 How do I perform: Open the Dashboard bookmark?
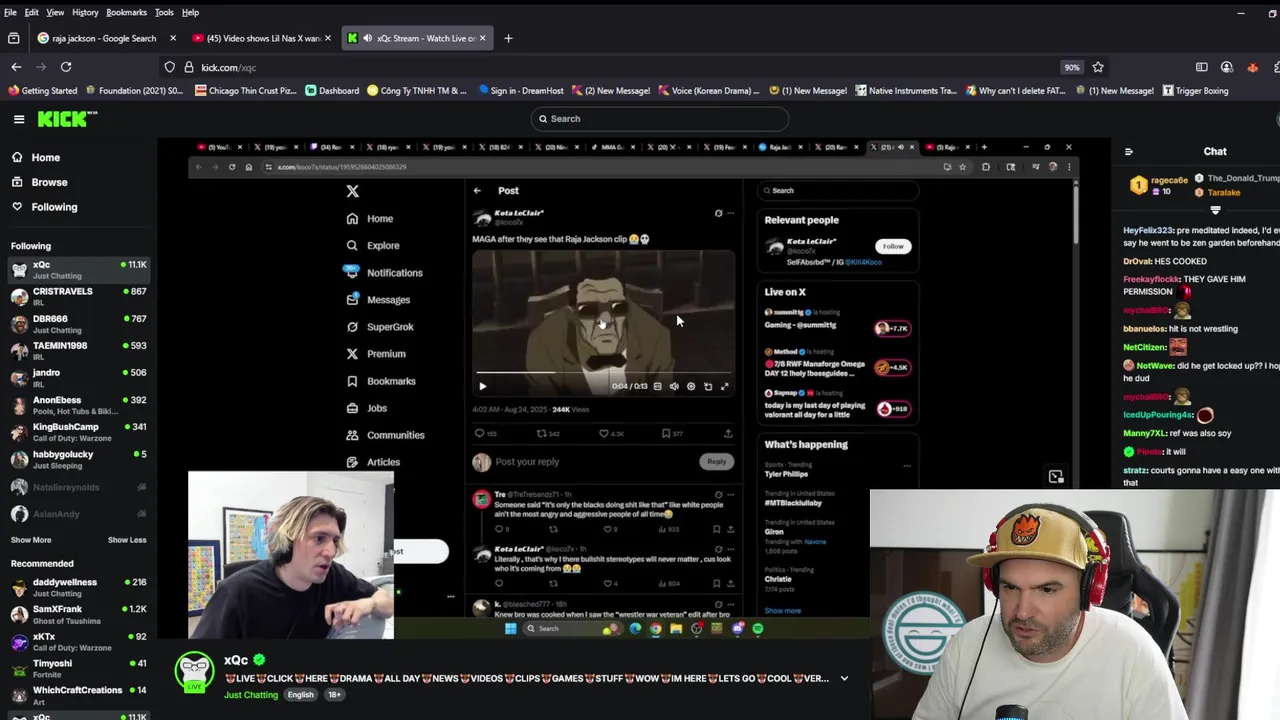point(332,91)
